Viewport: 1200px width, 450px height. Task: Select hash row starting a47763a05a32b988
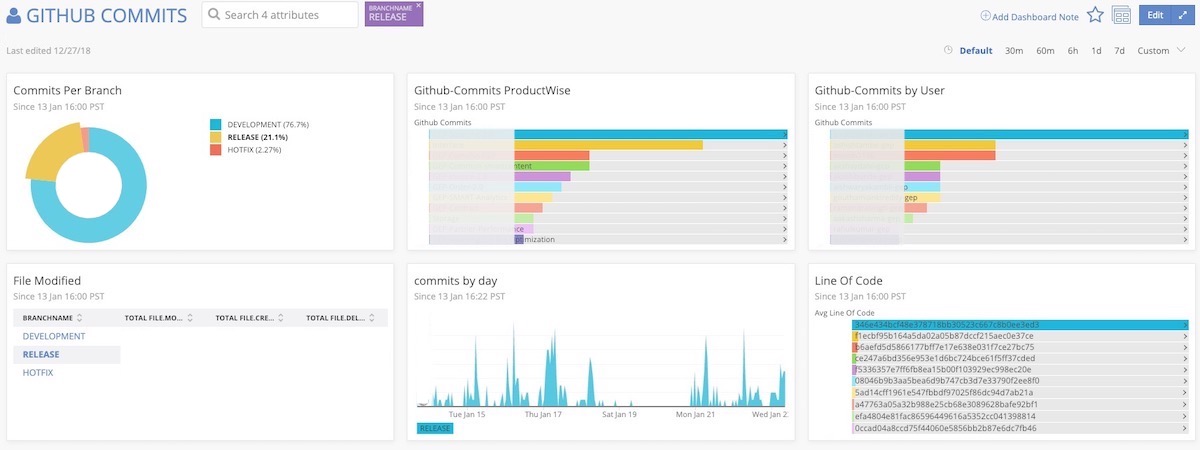pos(1021,404)
